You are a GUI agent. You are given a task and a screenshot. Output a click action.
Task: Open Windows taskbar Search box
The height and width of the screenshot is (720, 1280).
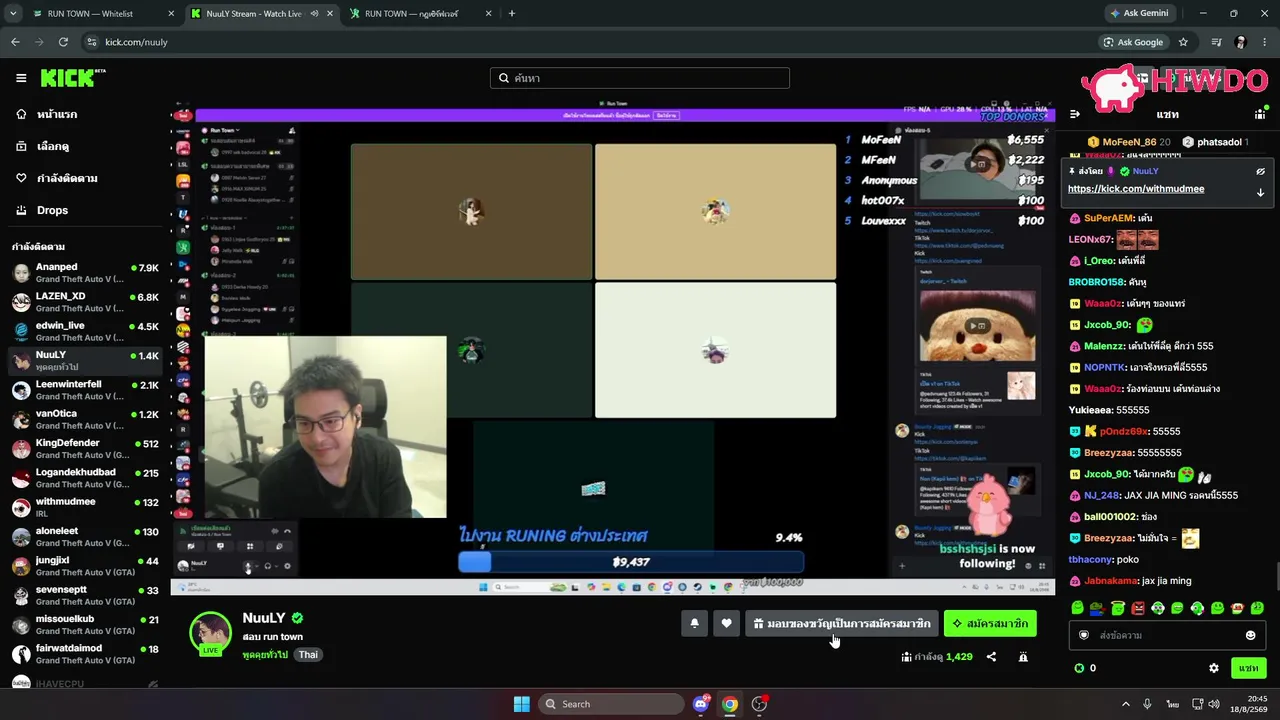pos(613,704)
